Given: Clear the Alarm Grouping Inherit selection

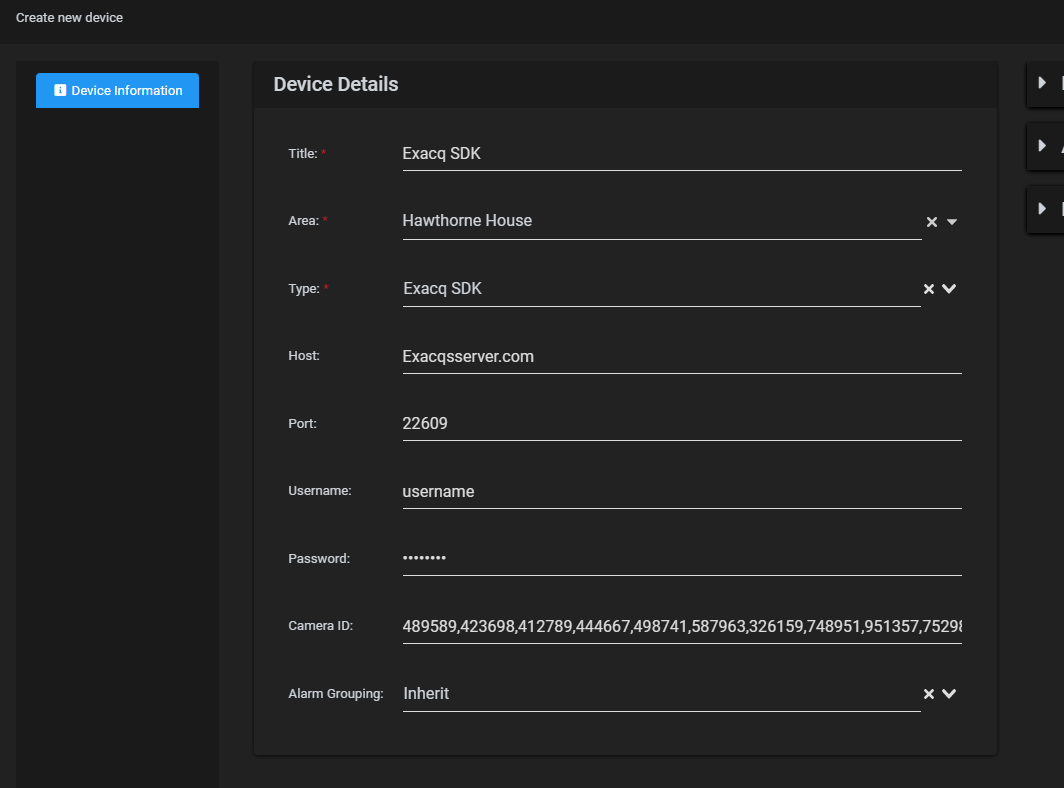Looking at the screenshot, I should coord(929,694).
